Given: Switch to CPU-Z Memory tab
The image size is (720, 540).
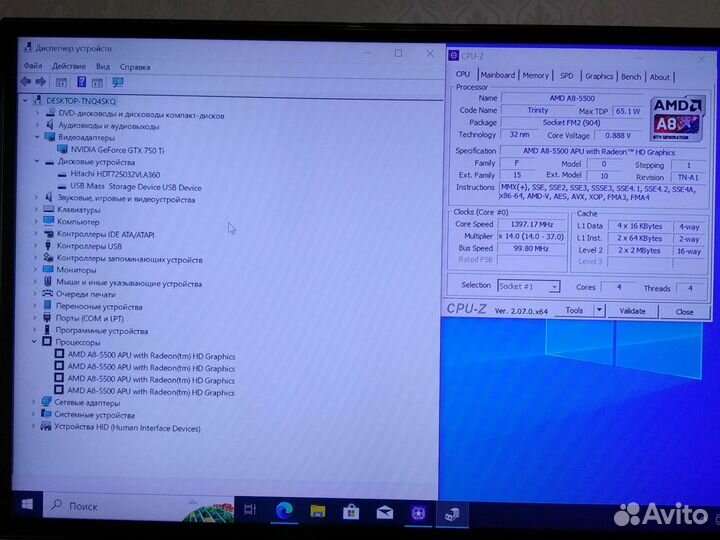Looking at the screenshot, I should click(535, 76).
